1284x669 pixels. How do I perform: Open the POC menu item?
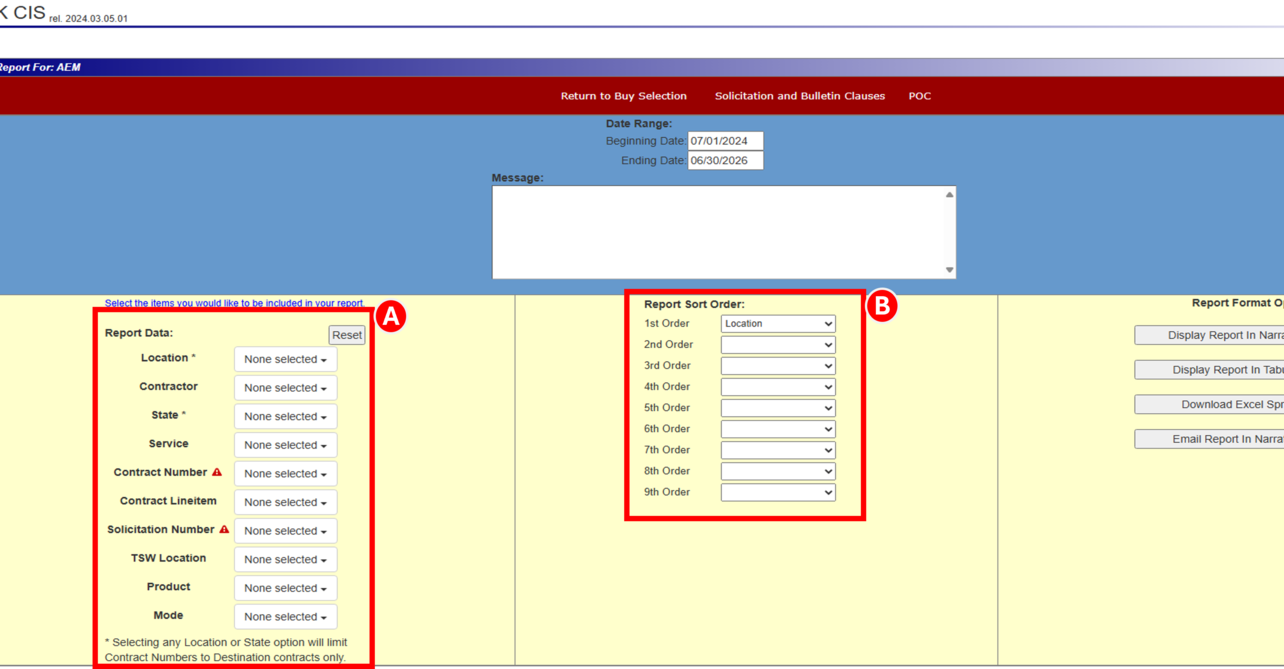(919, 96)
